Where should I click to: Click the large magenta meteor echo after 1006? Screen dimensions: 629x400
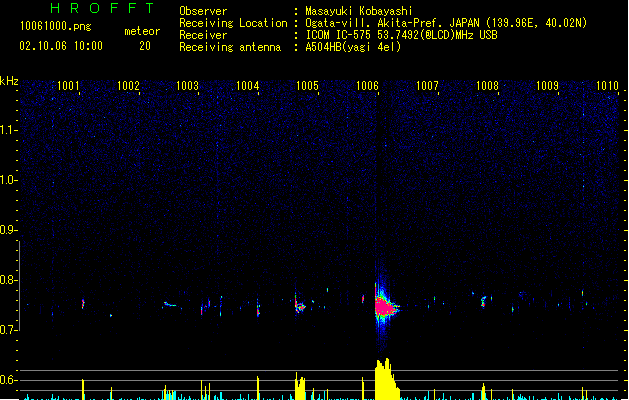(x=386, y=307)
